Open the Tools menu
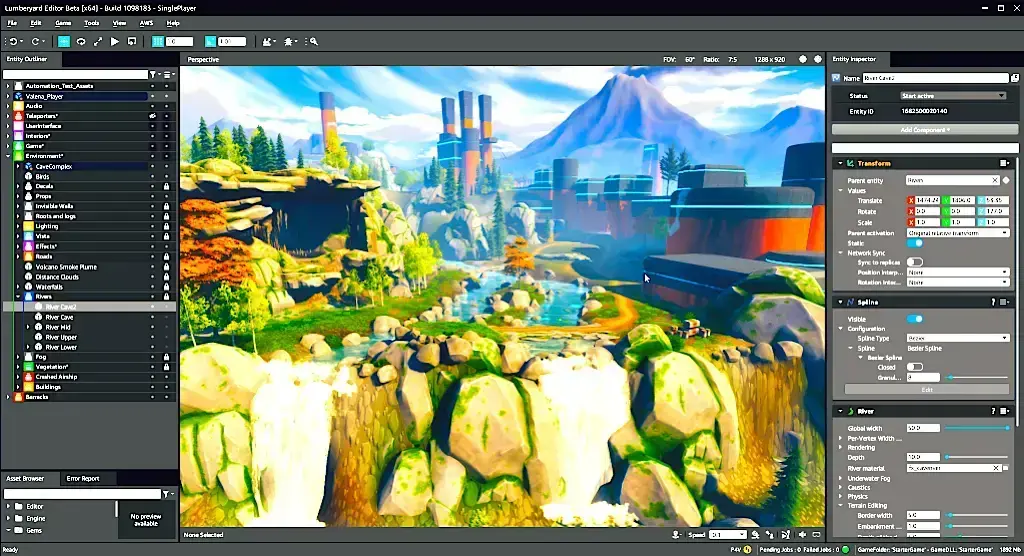1024x556 pixels. pos(91,23)
